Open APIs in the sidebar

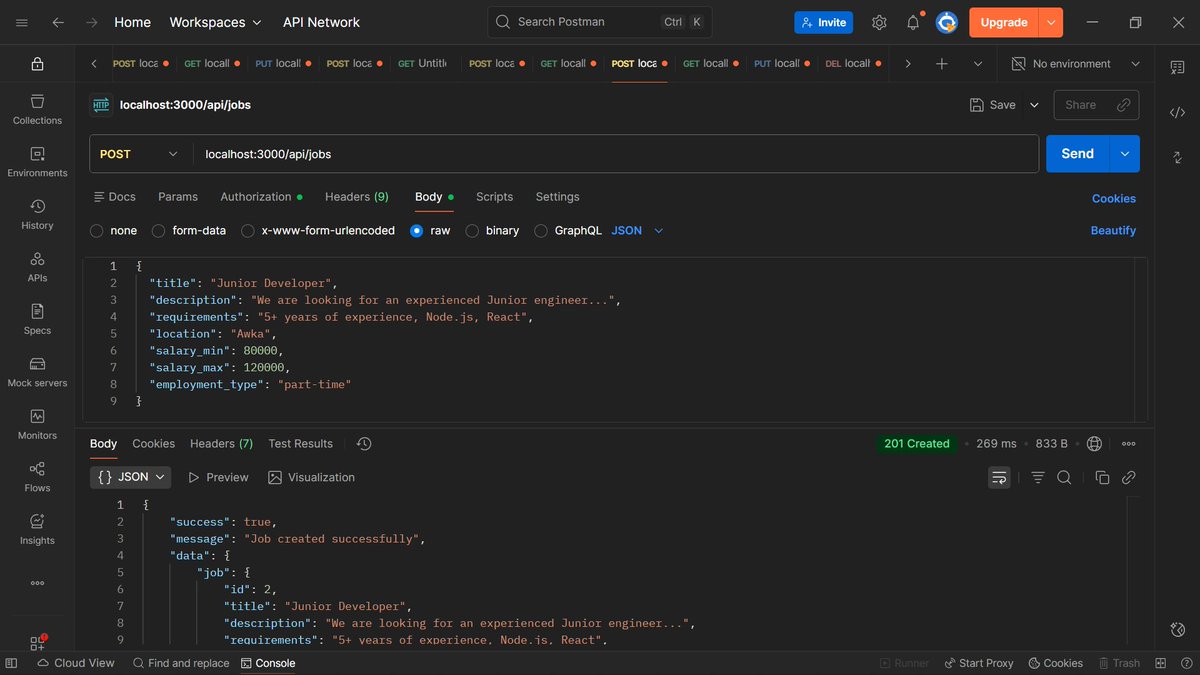[37, 267]
